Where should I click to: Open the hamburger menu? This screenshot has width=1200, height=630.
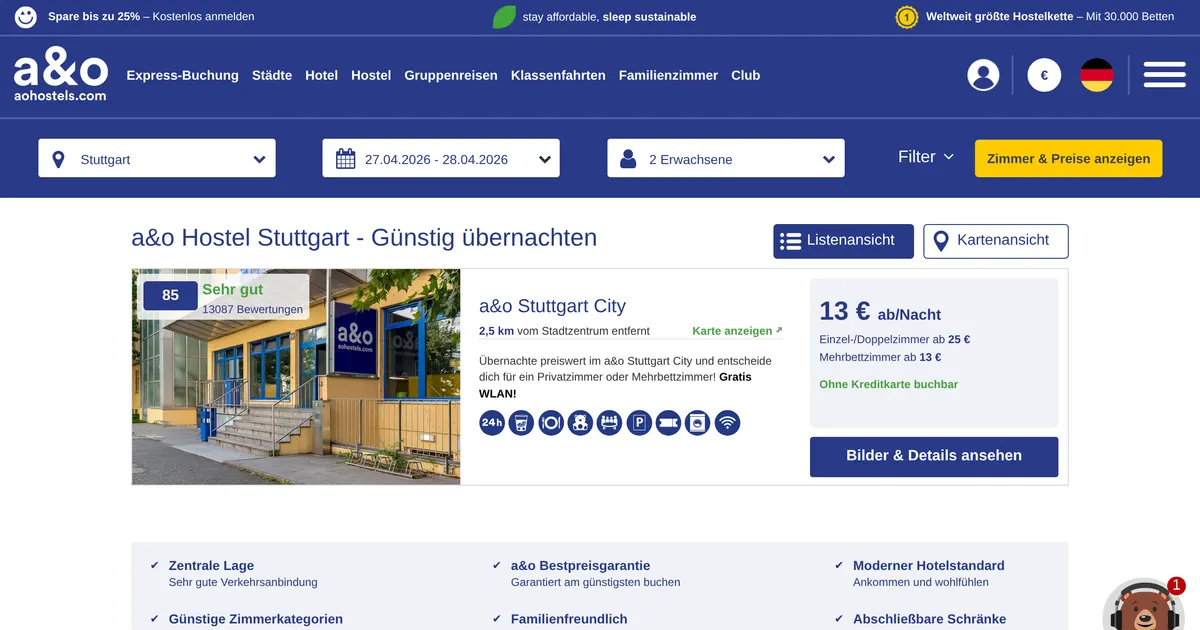(x=1164, y=75)
